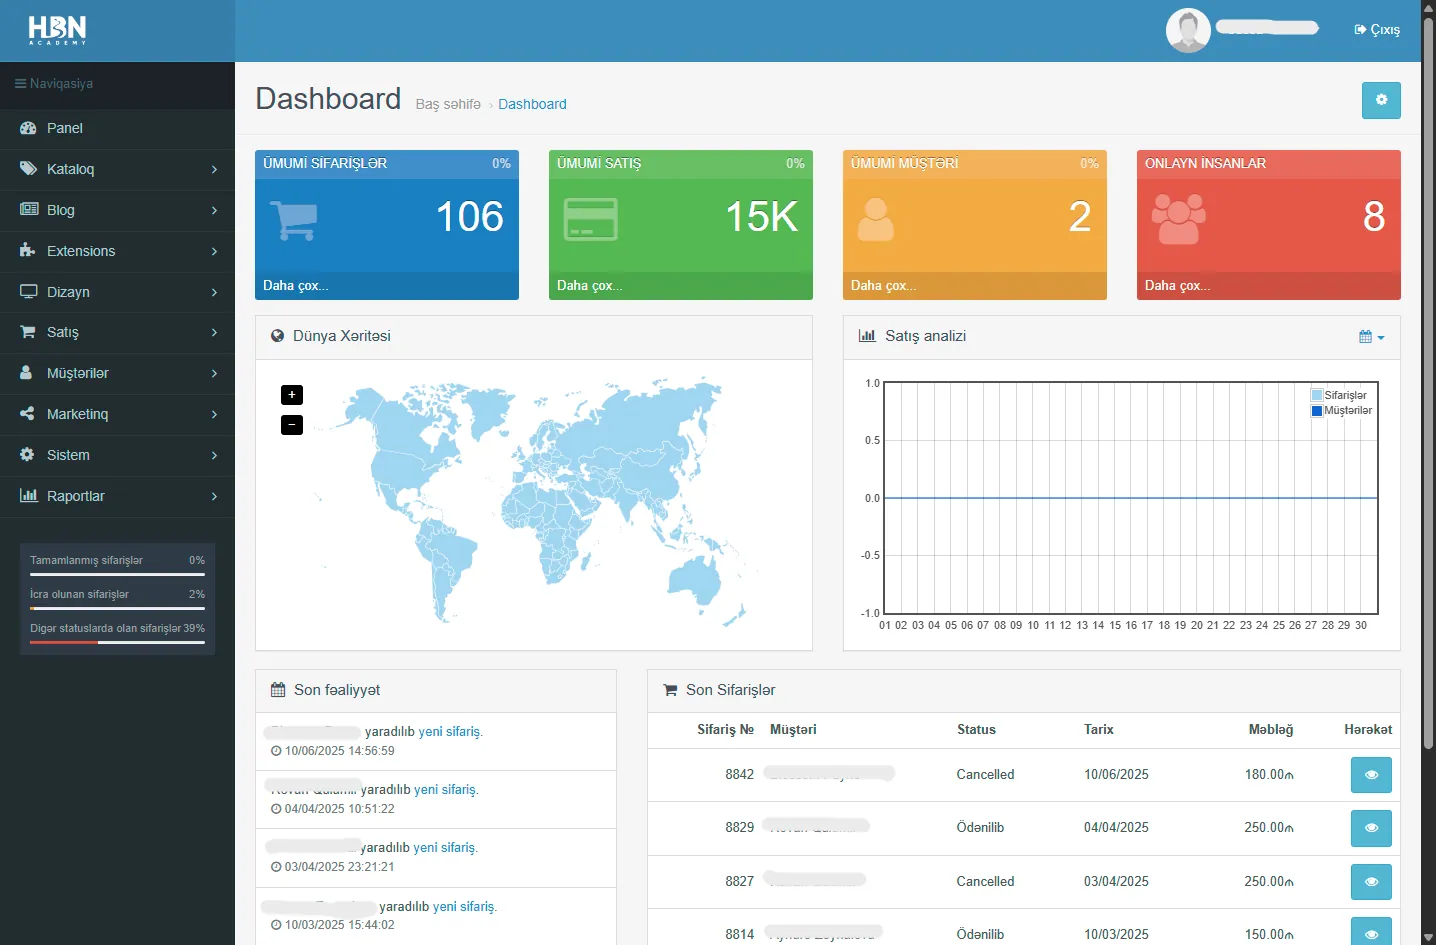Open the Raportlar menu item
Viewport: 1436px width, 945px height.
point(117,496)
